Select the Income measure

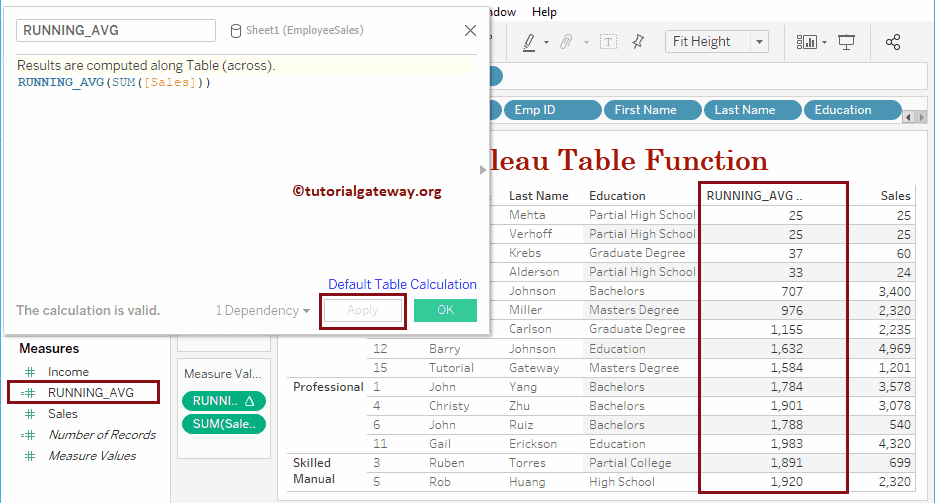(69, 372)
